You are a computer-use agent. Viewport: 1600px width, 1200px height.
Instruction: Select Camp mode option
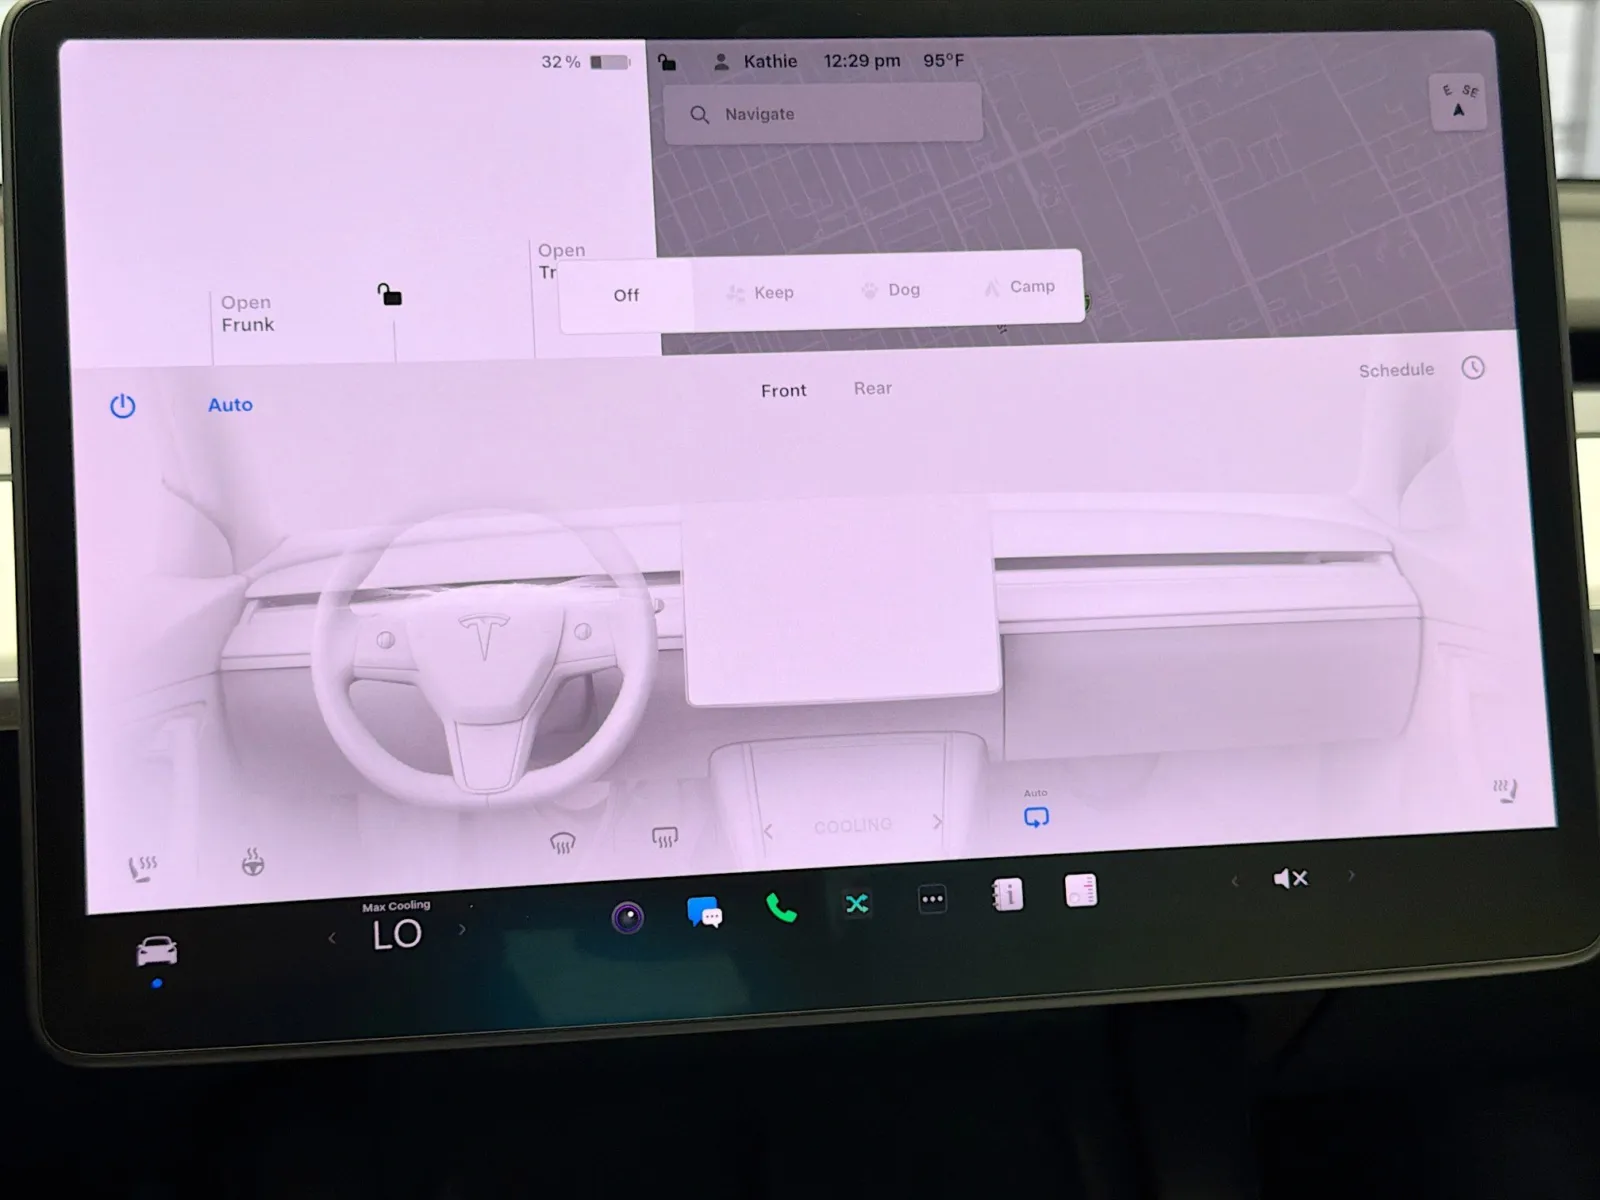tap(1020, 287)
